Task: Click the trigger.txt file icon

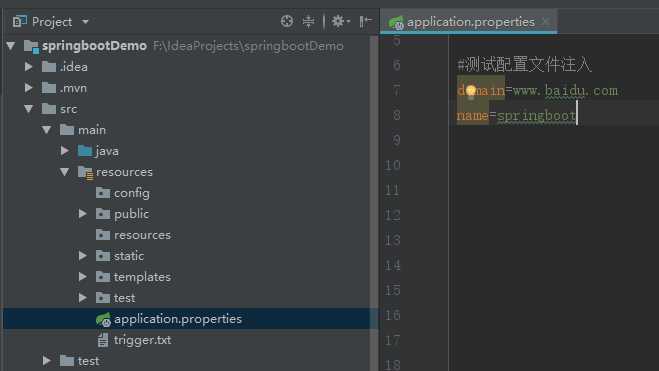Action: [x=103, y=340]
